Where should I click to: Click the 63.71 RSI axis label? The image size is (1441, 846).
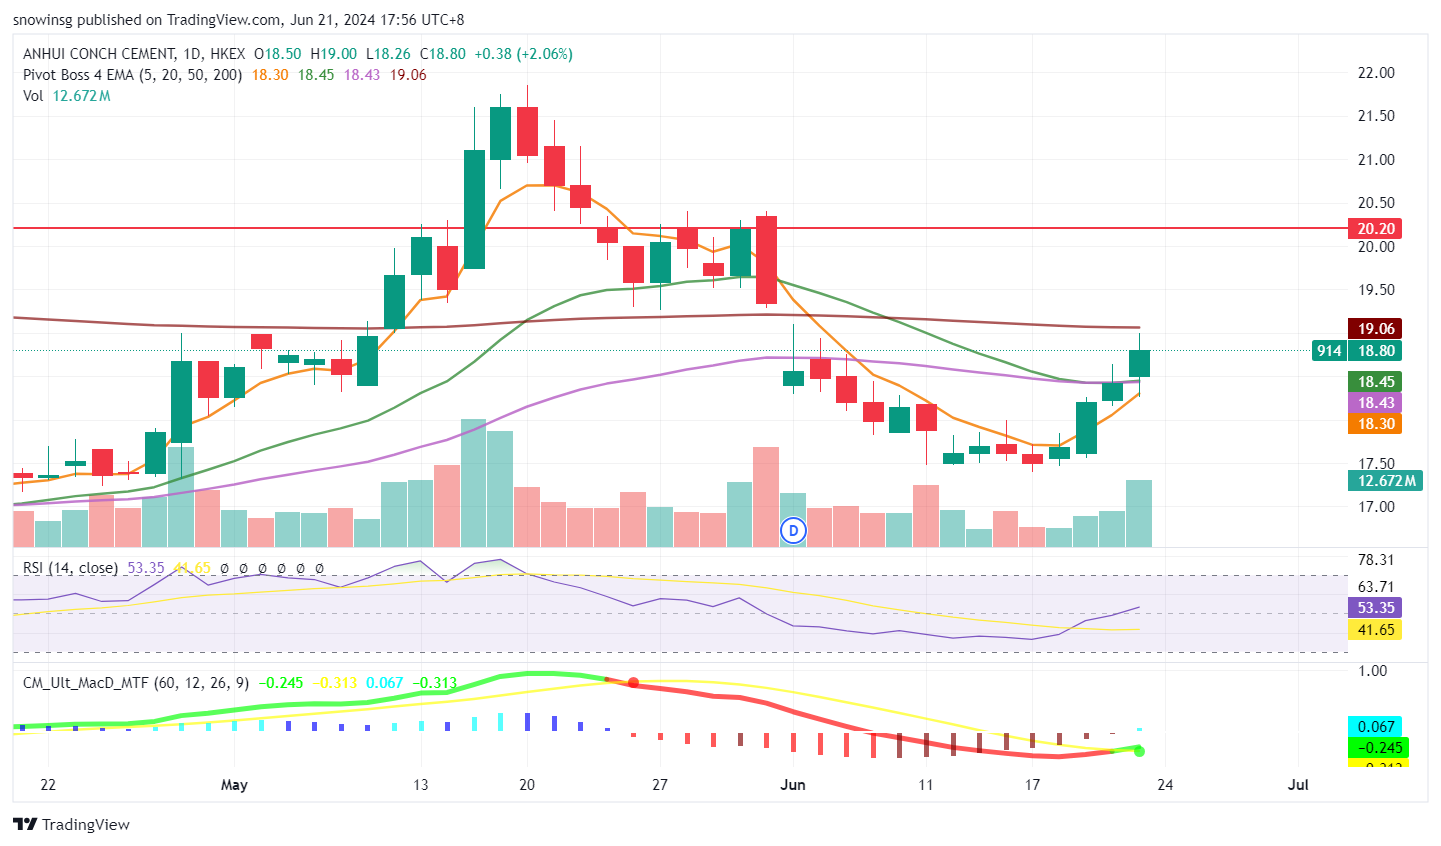(x=1376, y=587)
